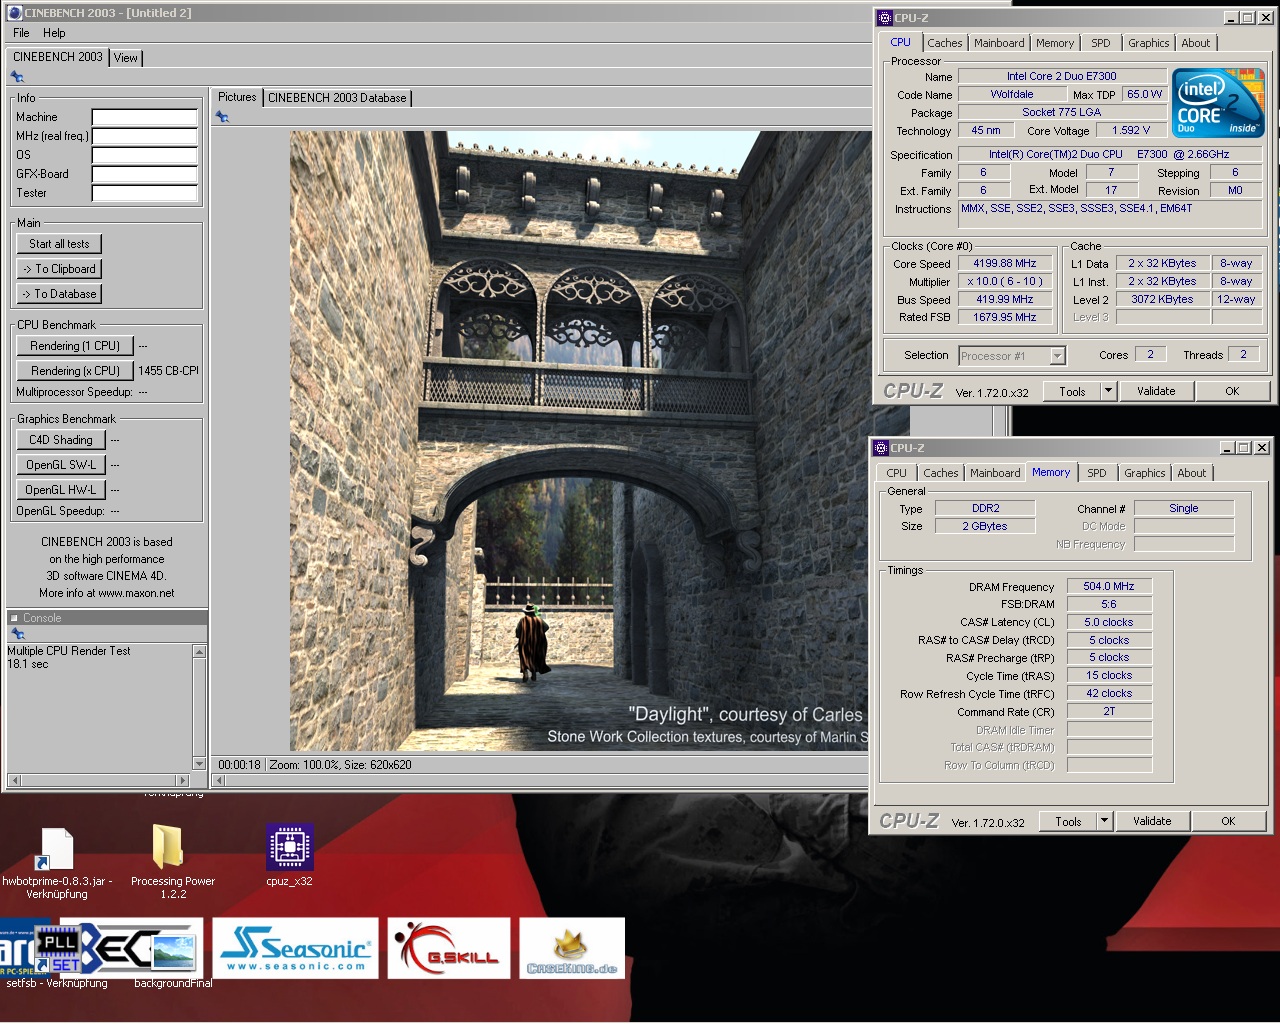Click the Seasonic logo on the desktop

pos(295,948)
